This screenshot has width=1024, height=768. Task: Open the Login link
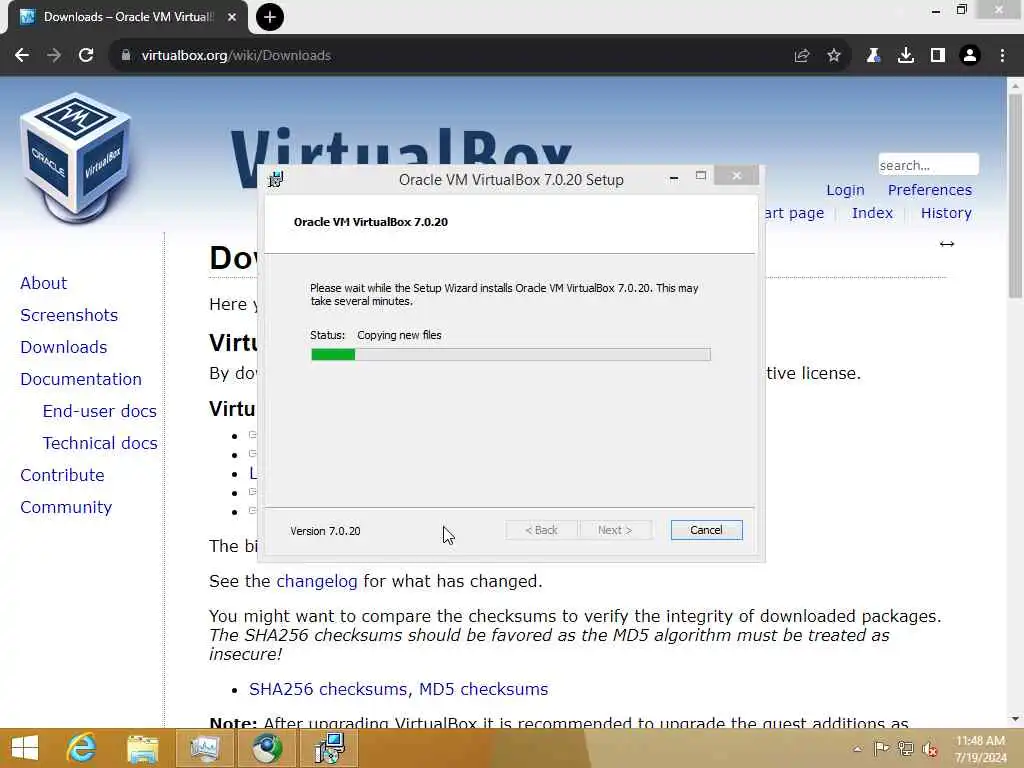pyautogui.click(x=845, y=190)
